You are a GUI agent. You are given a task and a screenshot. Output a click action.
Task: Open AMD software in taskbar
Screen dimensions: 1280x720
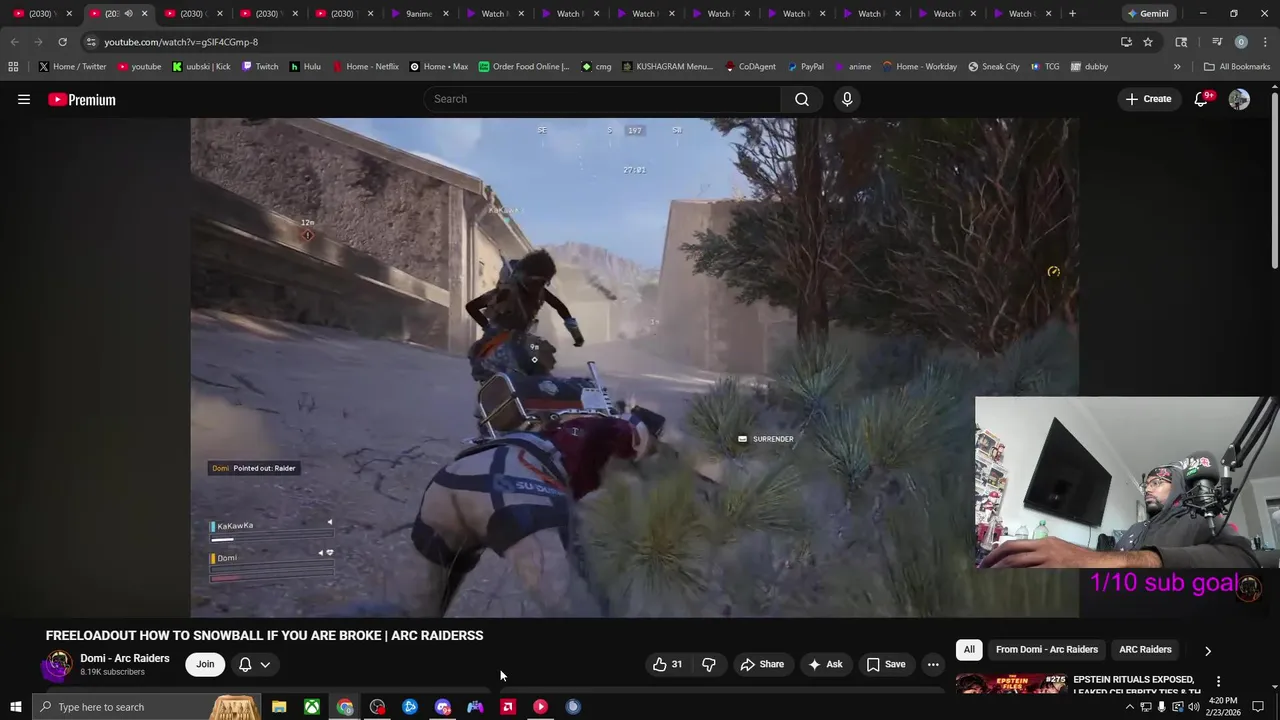point(508,707)
